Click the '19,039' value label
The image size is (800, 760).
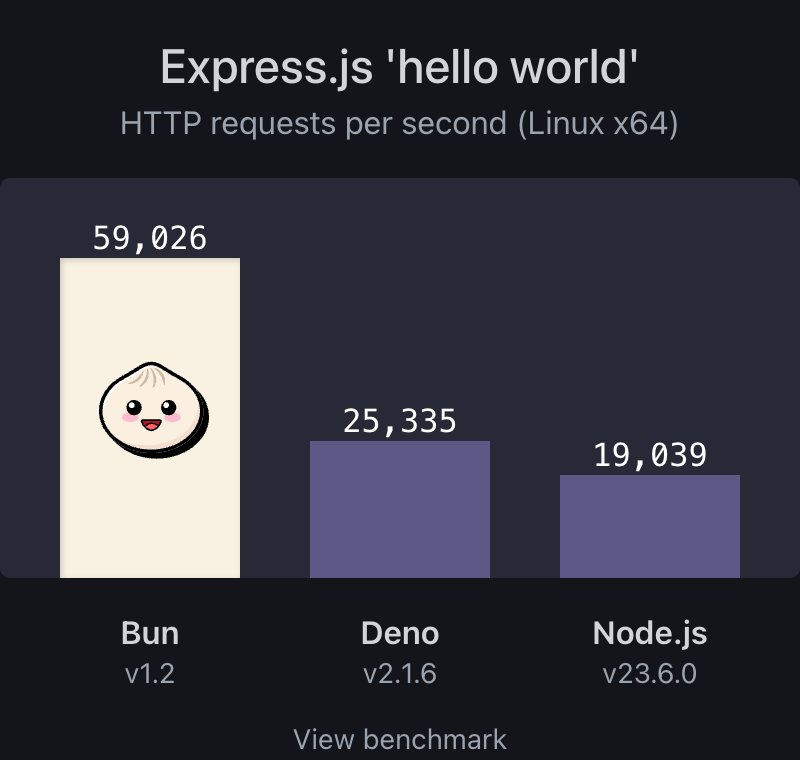click(x=650, y=455)
